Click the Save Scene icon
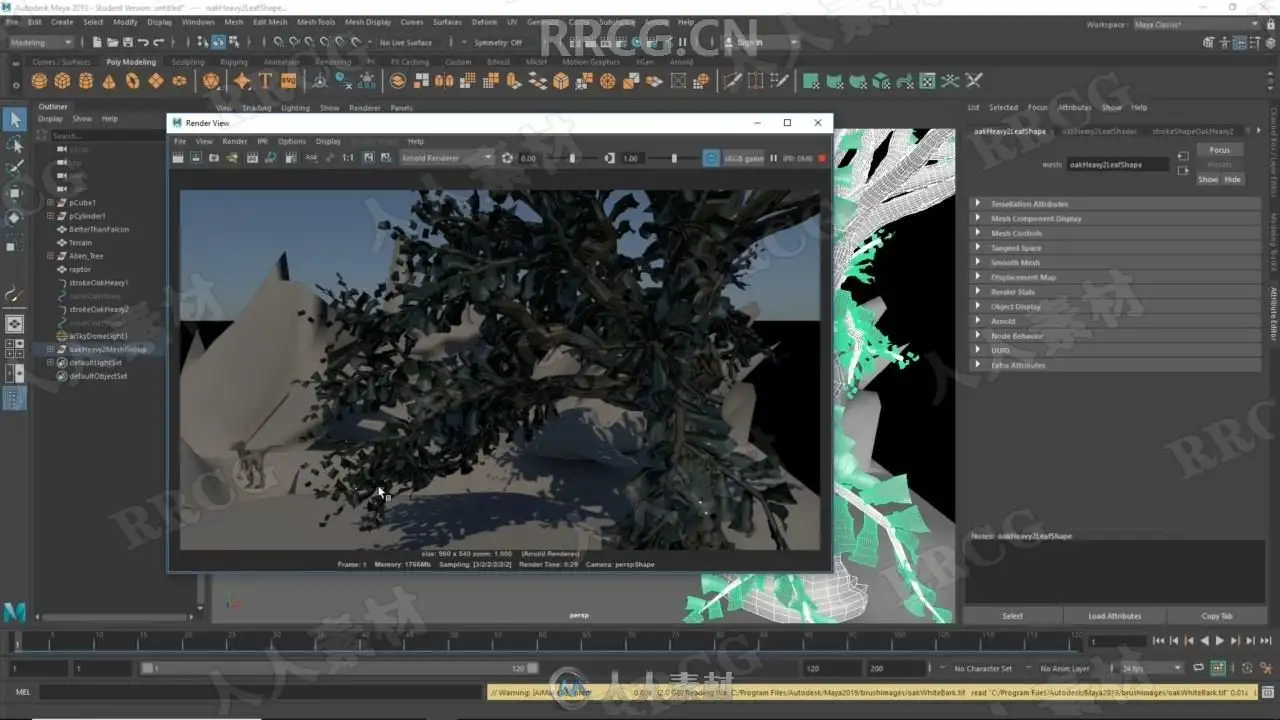 (128, 42)
